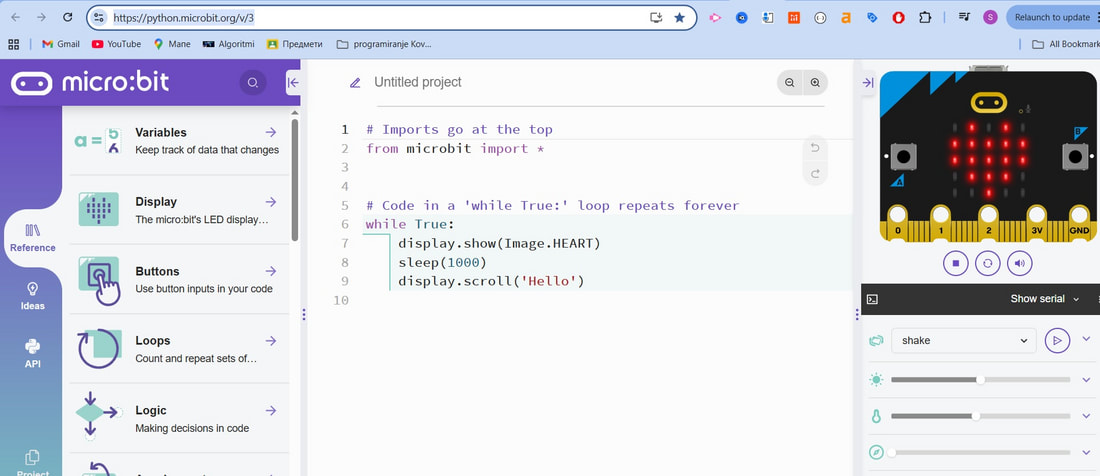Open the Gmail bookmark
The image size is (1100, 476).
(x=61, y=44)
